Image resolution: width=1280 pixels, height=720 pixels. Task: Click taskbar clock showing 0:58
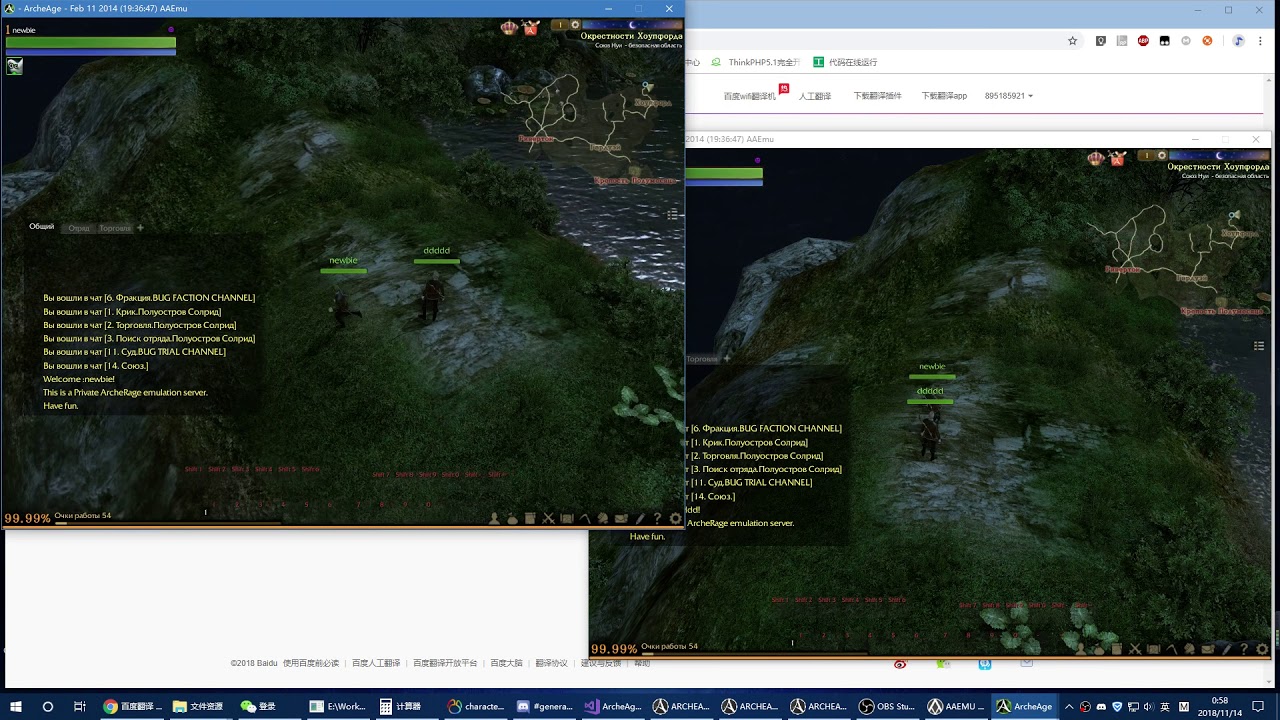(x=1219, y=706)
